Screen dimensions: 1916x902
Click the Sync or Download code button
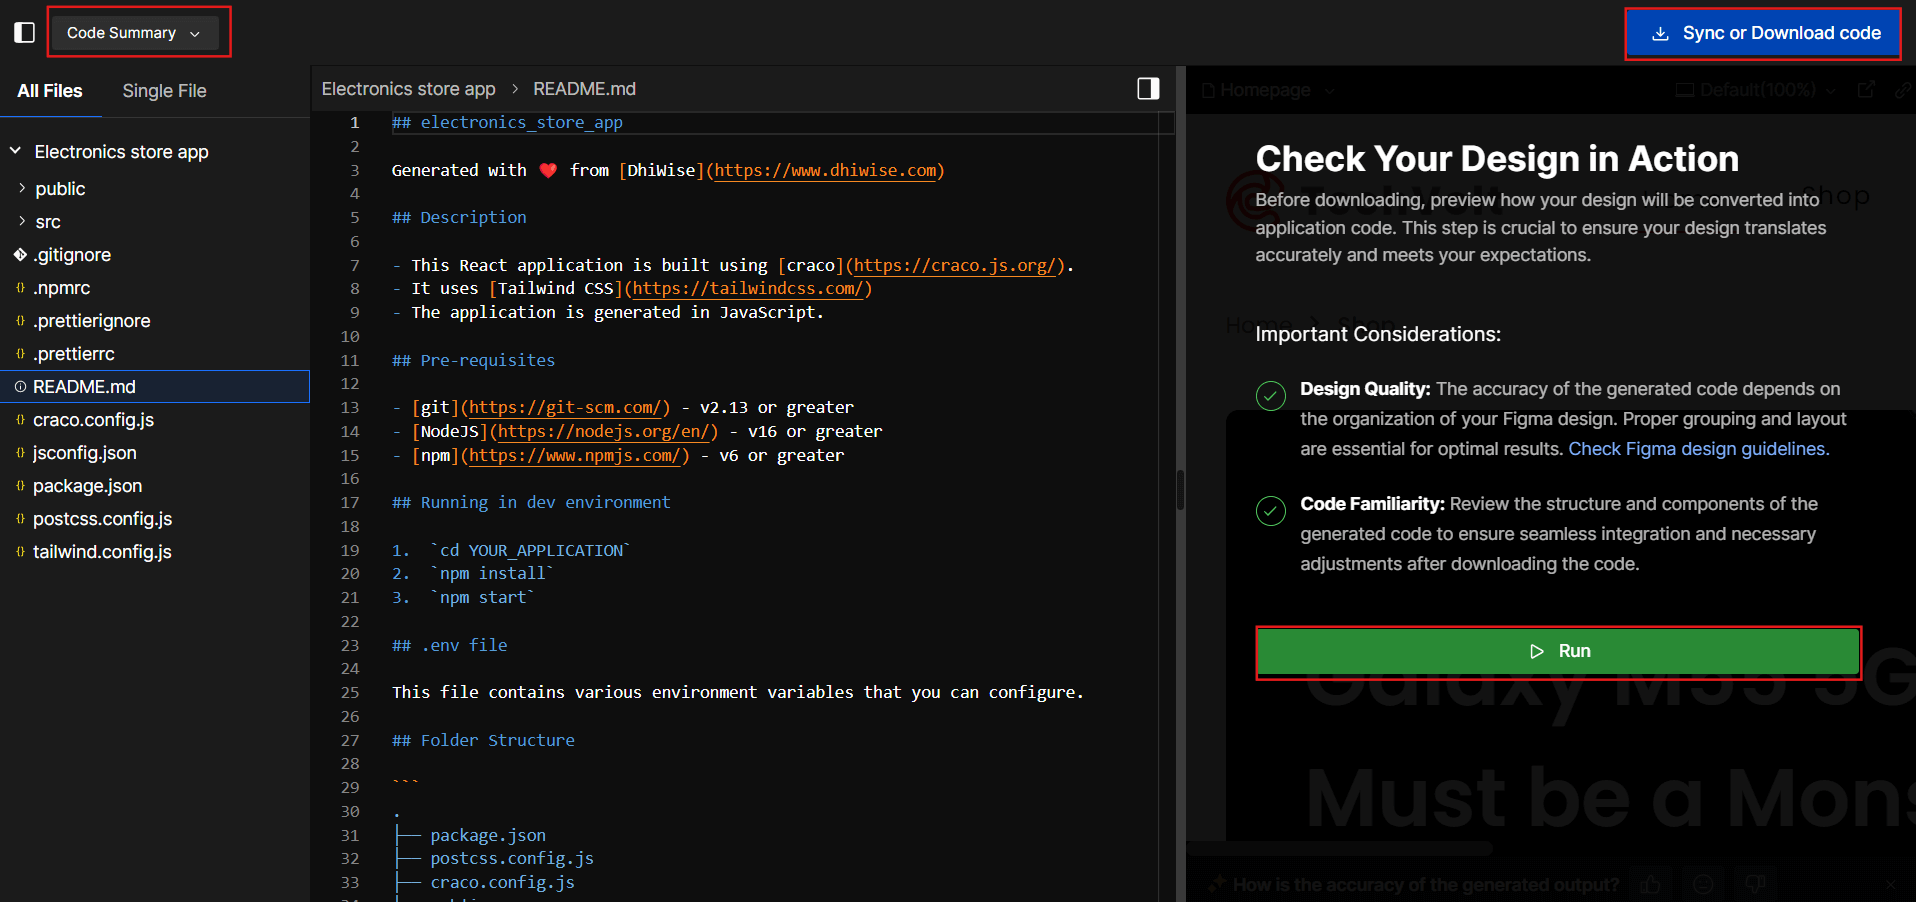[x=1763, y=33]
